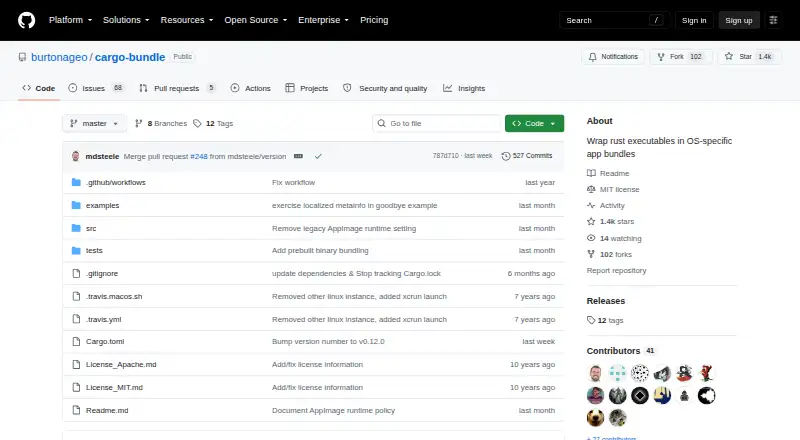
Task: Focus the top Search field
Action: coord(614,20)
